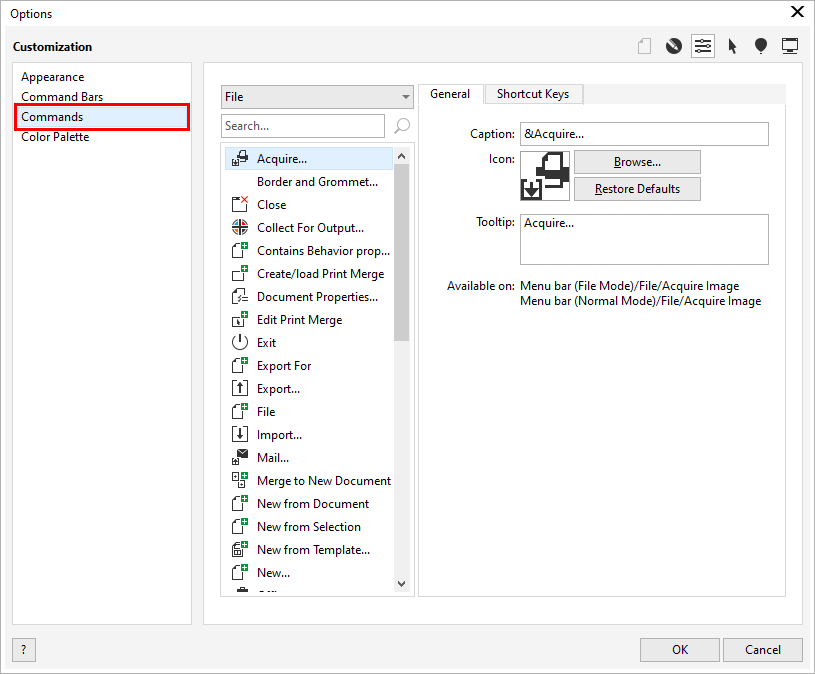
Task: Open the Color Palette category
Action: 55,137
